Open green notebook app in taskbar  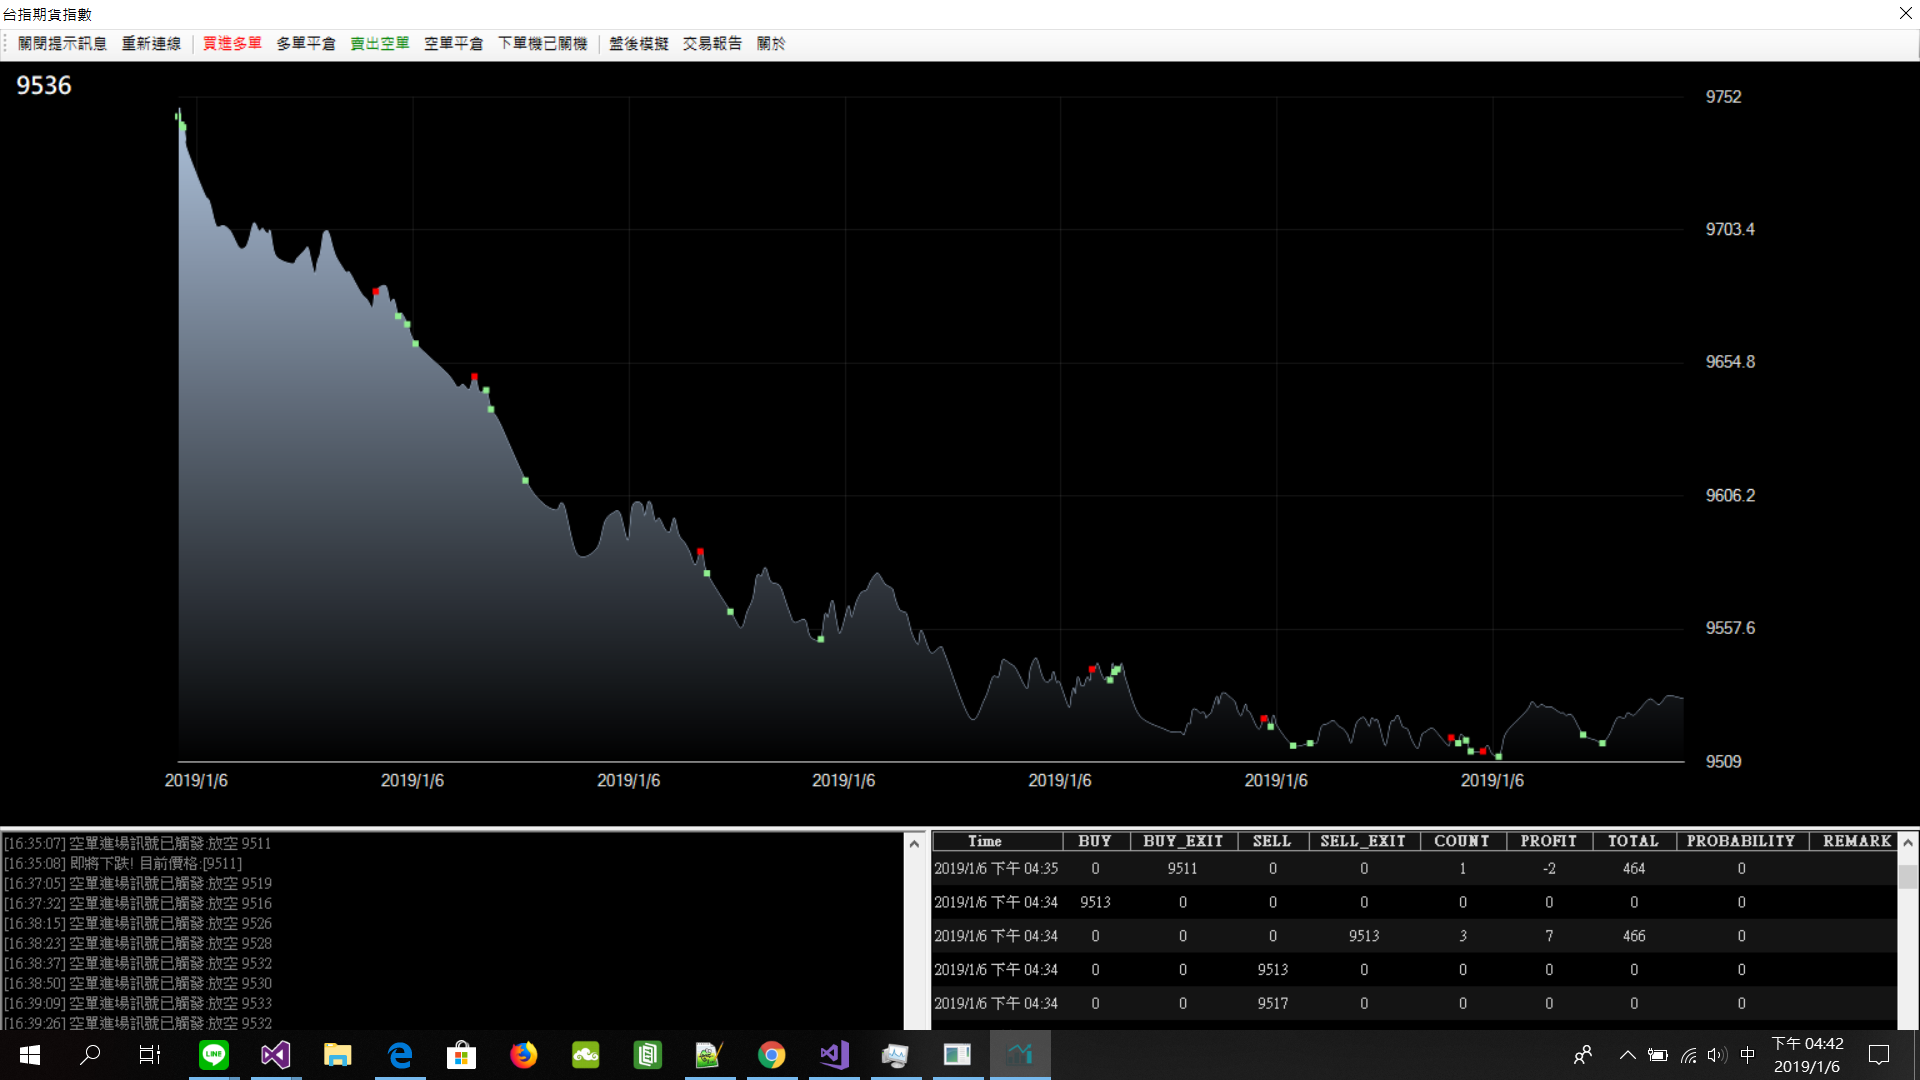[648, 1055]
